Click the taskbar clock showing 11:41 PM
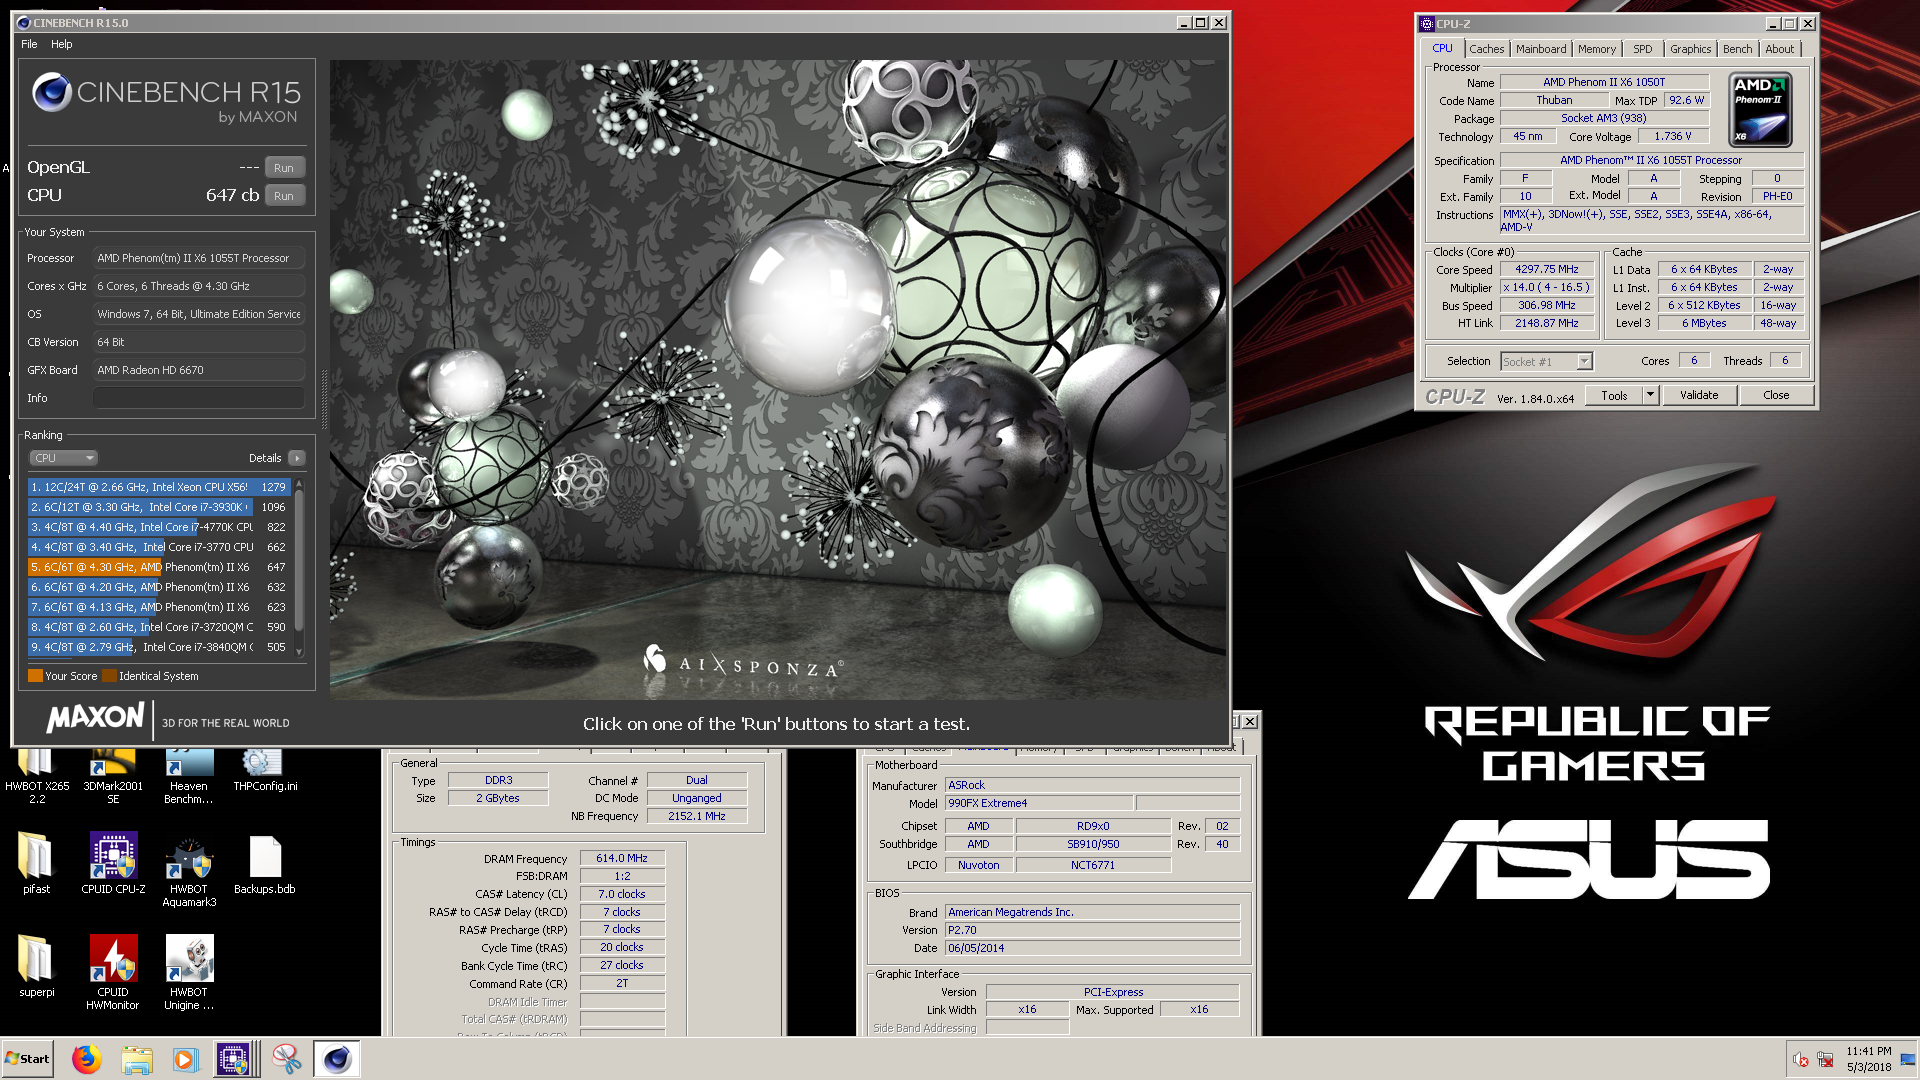The image size is (1920, 1080). tap(1868, 1059)
